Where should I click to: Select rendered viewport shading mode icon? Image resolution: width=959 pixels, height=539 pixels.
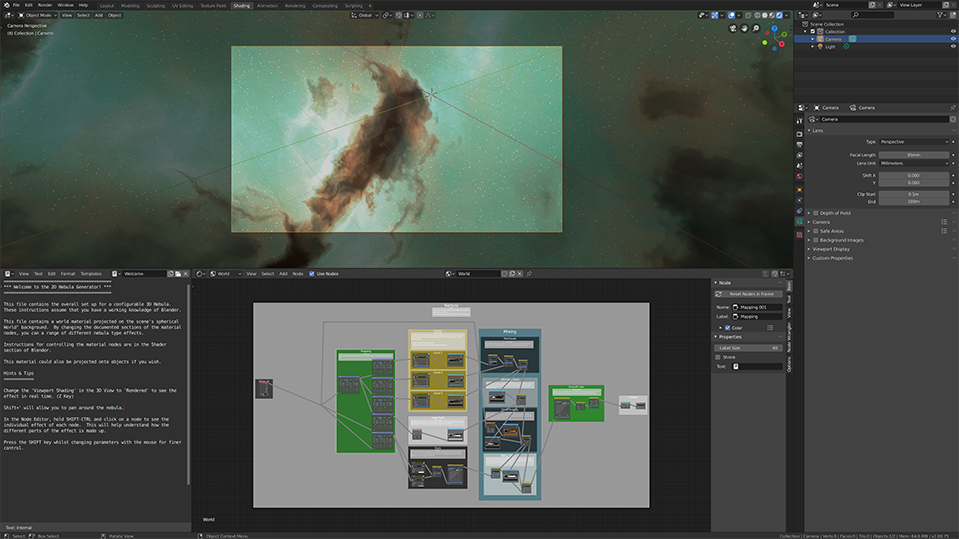(779, 15)
